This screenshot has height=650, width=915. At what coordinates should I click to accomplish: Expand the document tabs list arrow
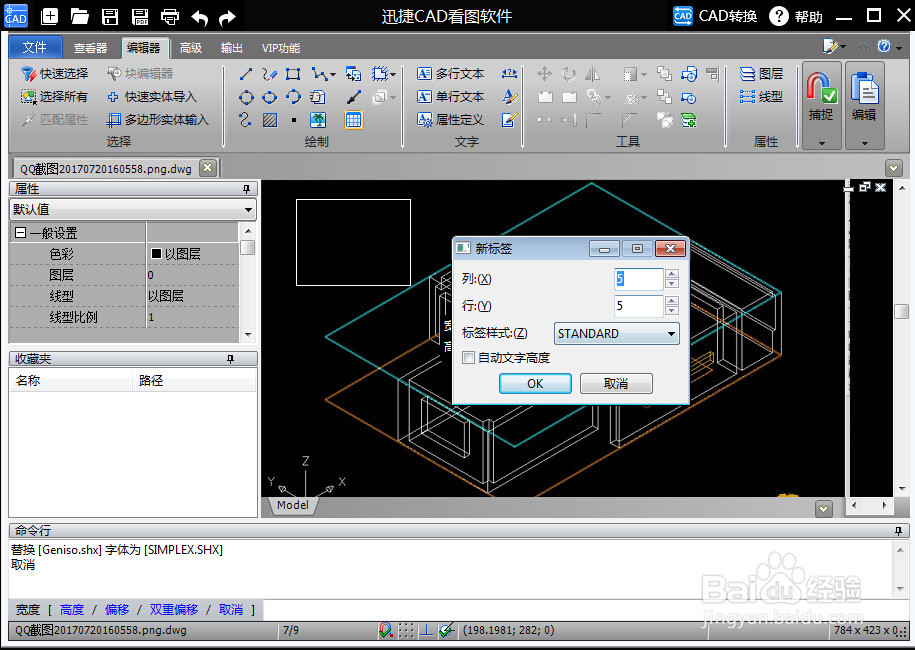point(893,169)
